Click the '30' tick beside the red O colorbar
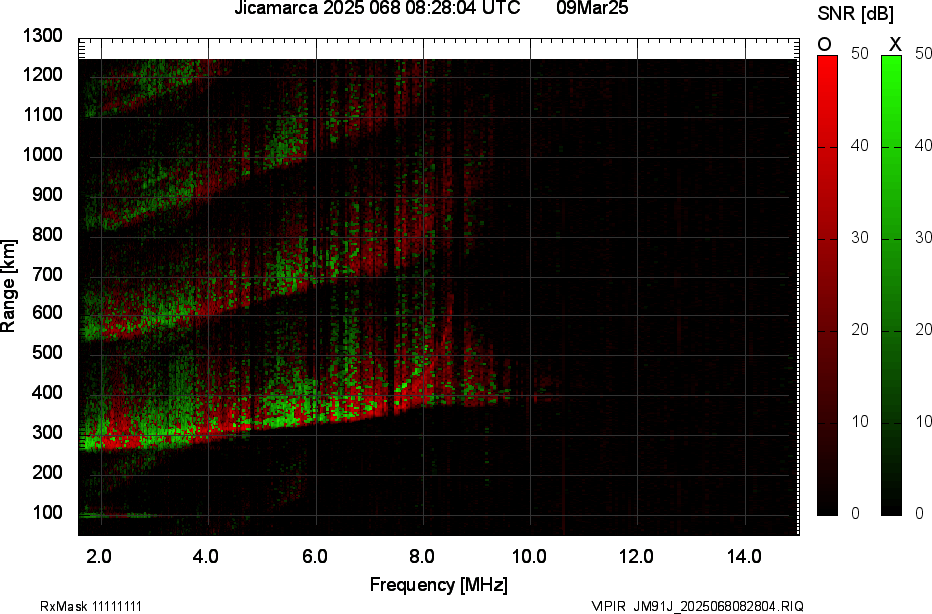 pos(860,238)
